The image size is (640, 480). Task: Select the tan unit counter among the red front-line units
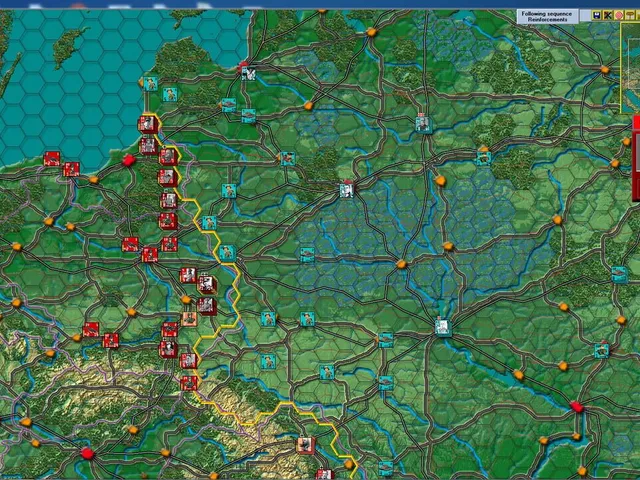coord(189,318)
